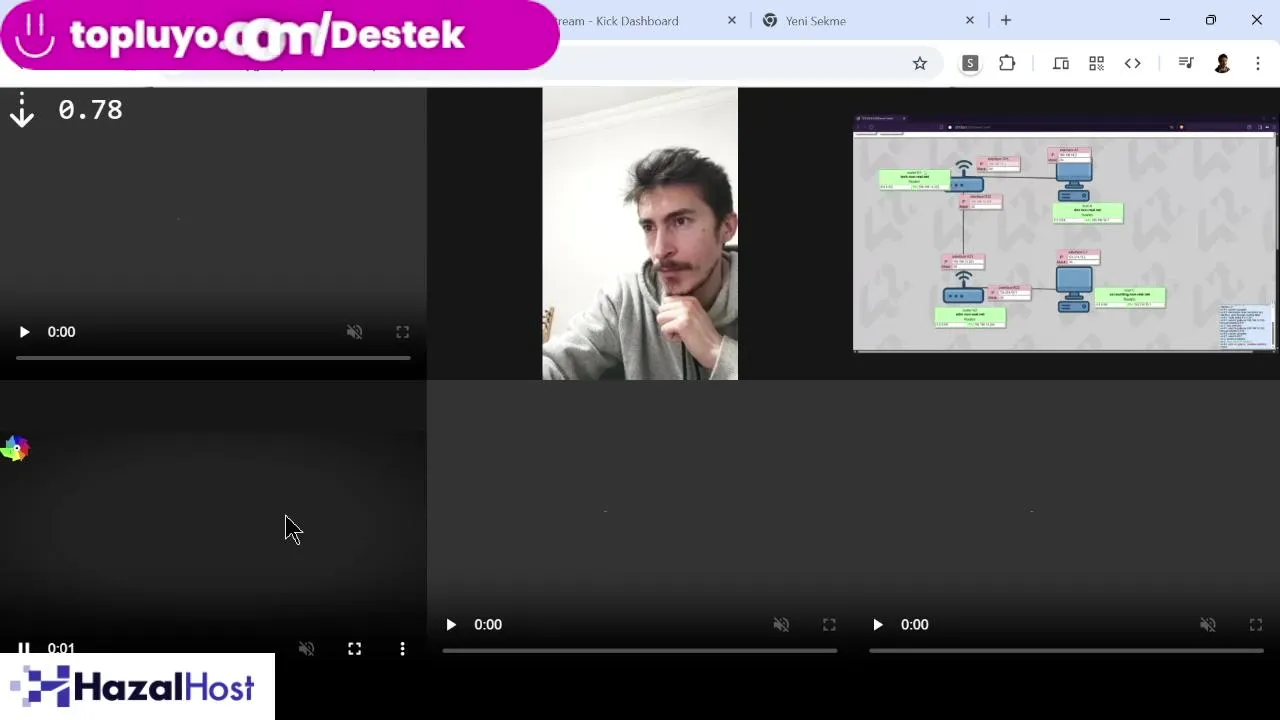Click the code brackets toolbar icon

pos(1133,63)
